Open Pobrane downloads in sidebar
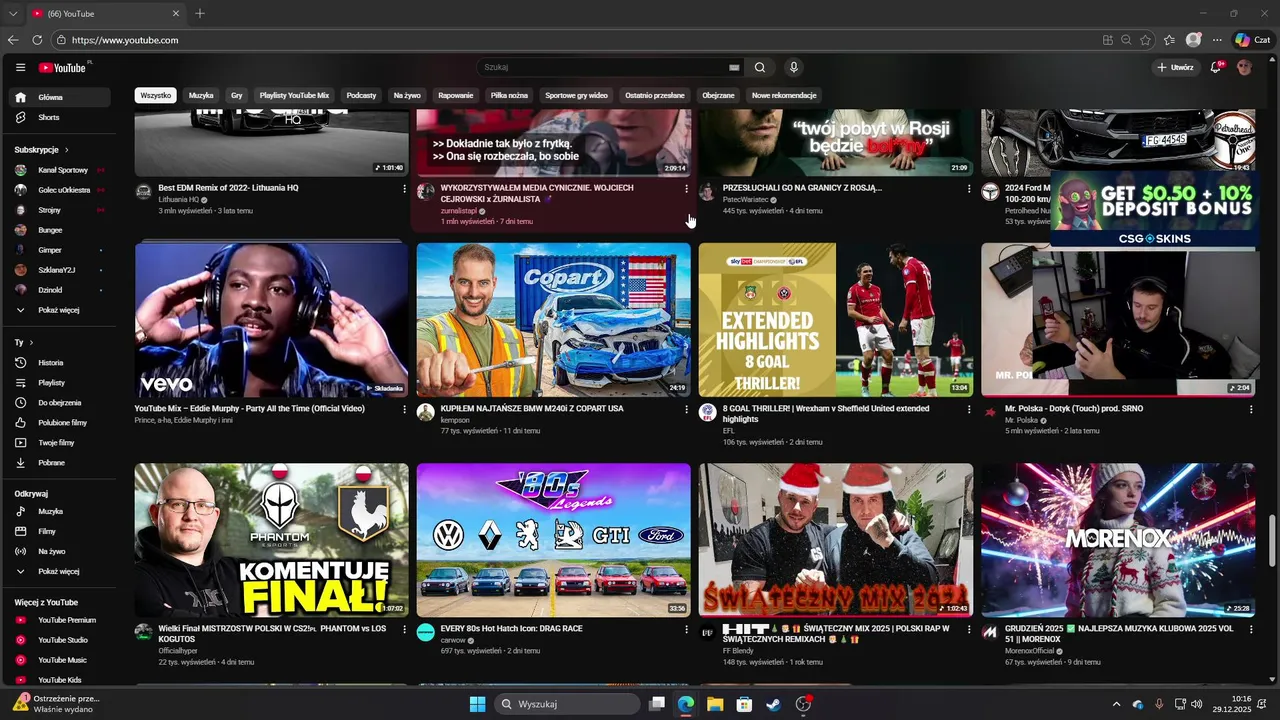This screenshot has height=720, width=1280. (62, 462)
